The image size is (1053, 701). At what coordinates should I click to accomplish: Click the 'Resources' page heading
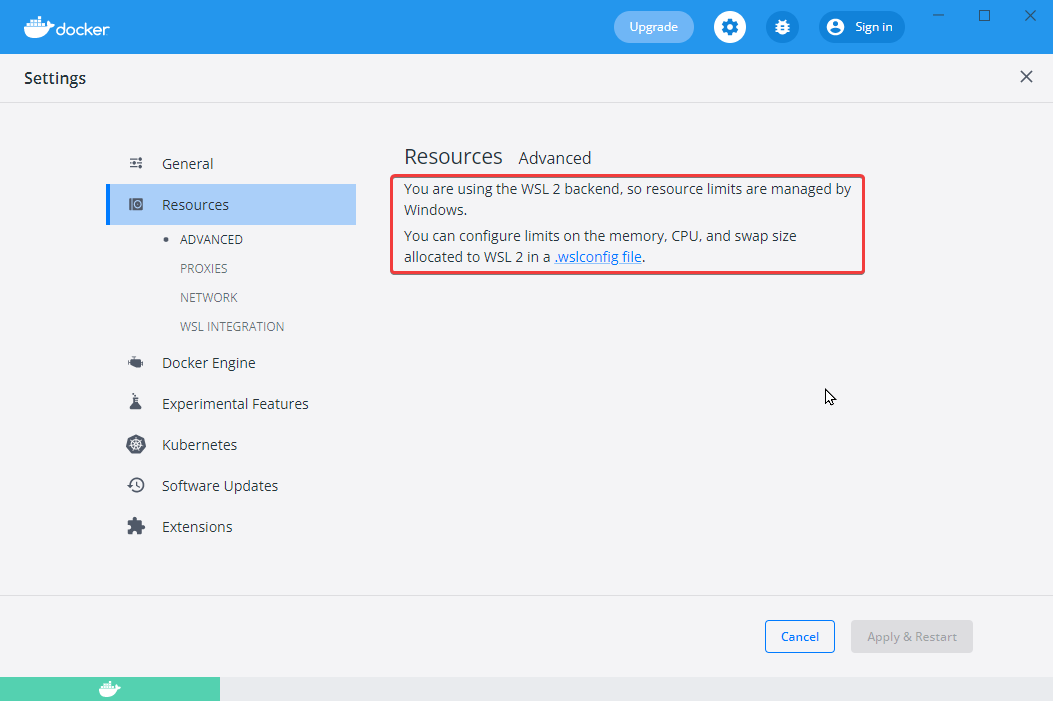pyautogui.click(x=453, y=156)
